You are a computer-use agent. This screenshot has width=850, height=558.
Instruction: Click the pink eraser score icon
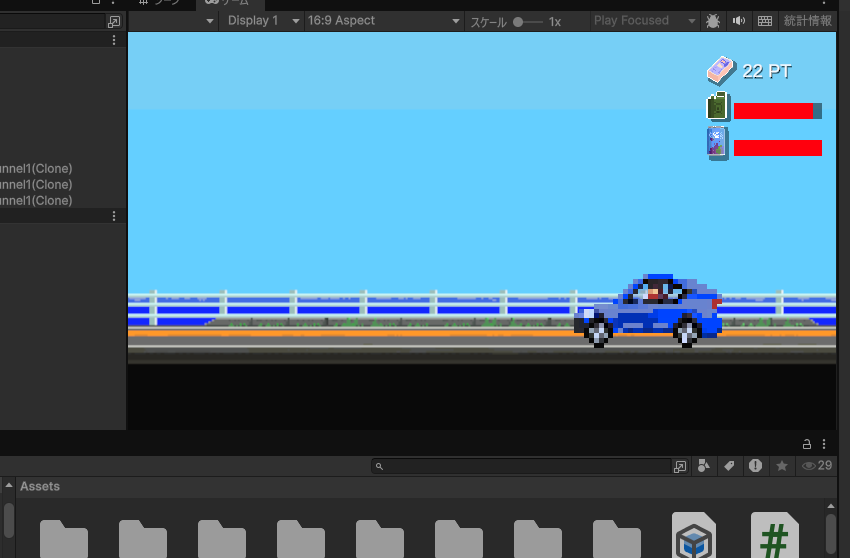tap(722, 70)
